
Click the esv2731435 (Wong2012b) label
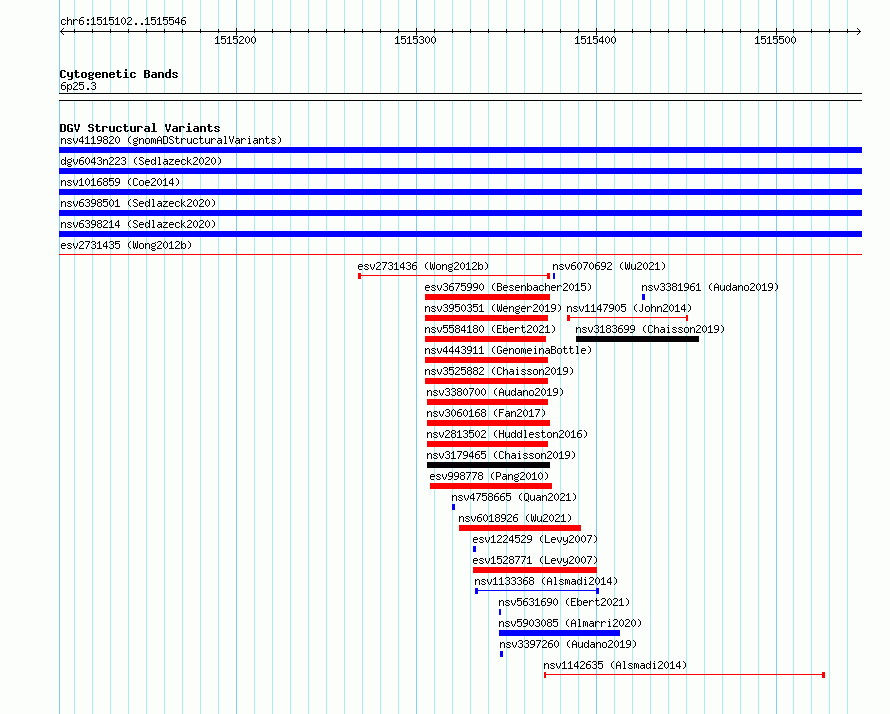pos(126,245)
